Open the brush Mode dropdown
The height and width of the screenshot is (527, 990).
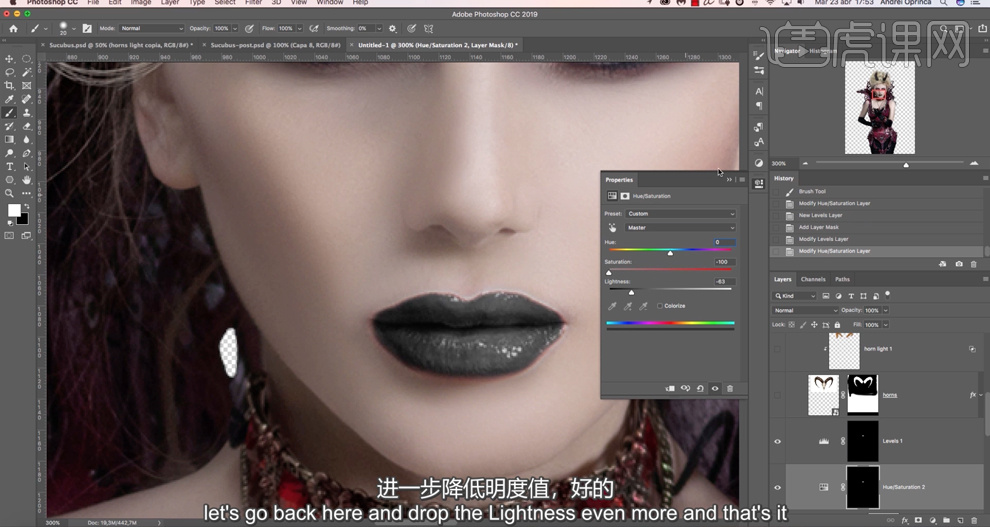151,28
